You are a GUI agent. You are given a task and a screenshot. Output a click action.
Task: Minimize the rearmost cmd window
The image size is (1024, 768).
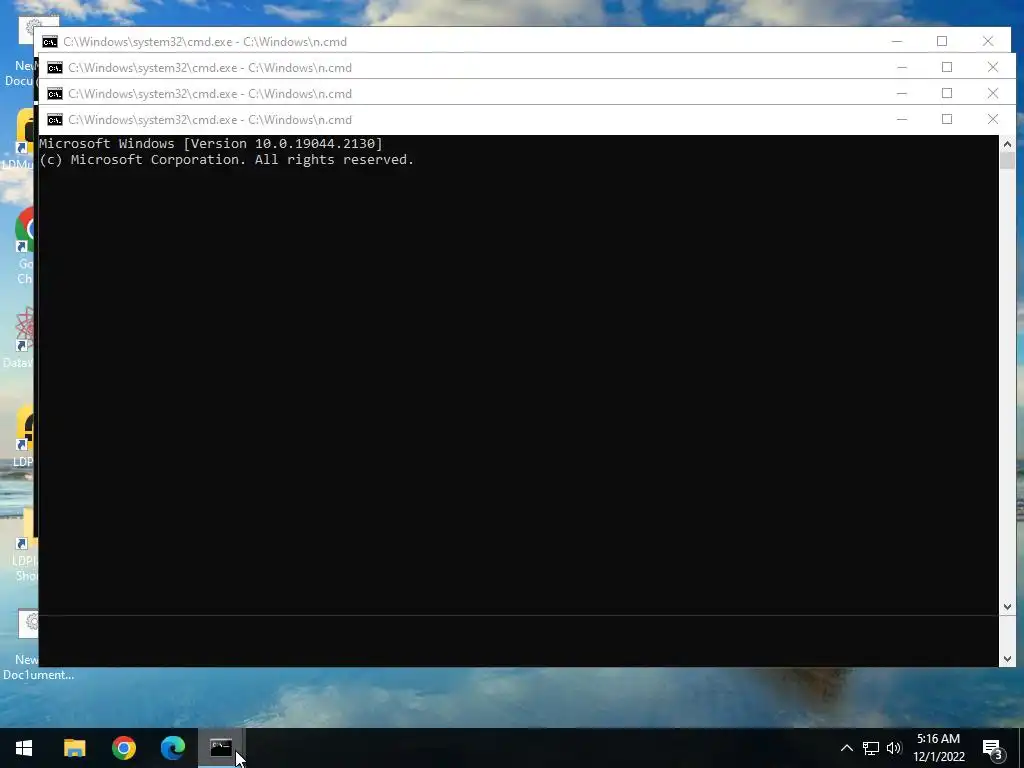pos(897,41)
